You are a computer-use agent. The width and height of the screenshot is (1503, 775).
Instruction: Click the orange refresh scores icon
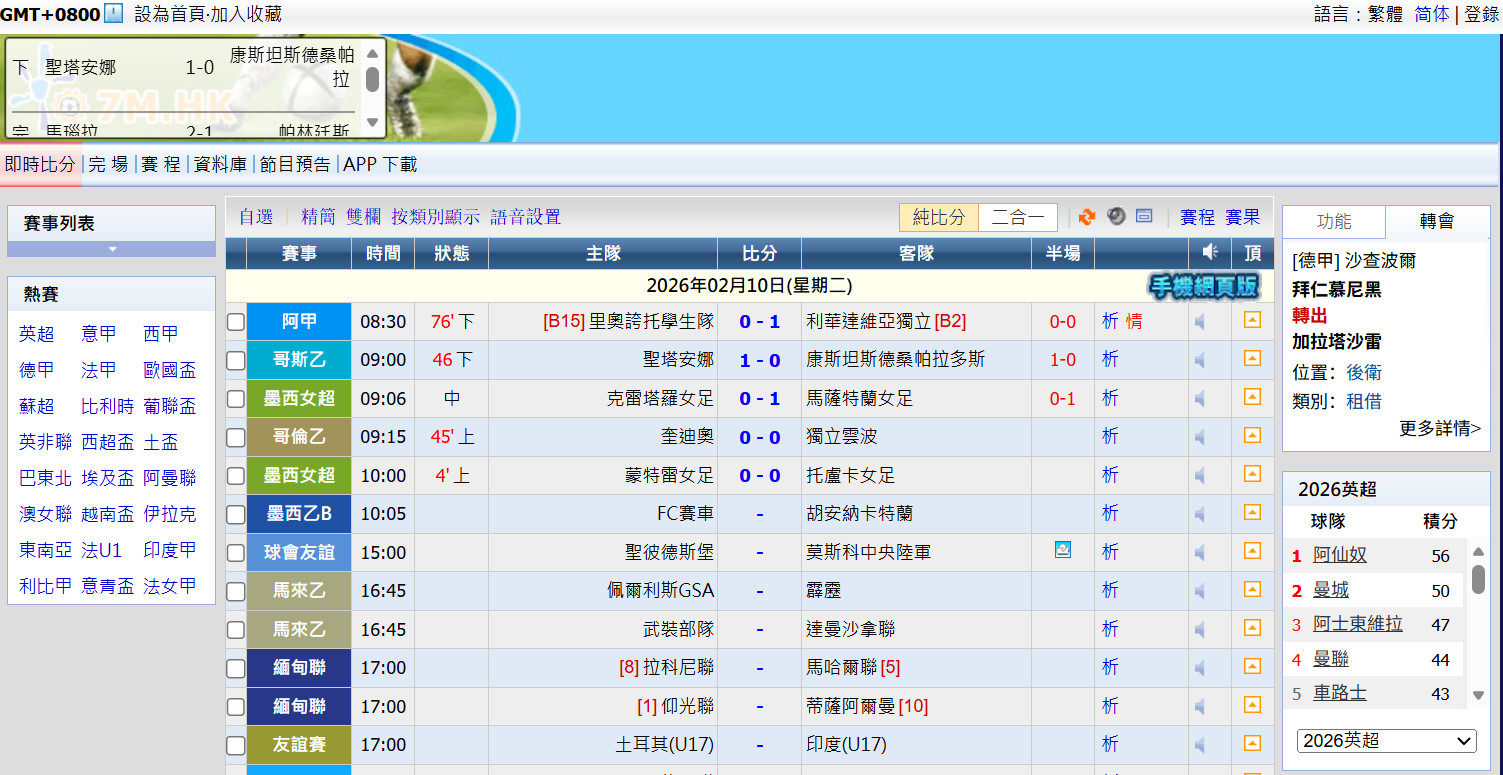(x=1087, y=217)
